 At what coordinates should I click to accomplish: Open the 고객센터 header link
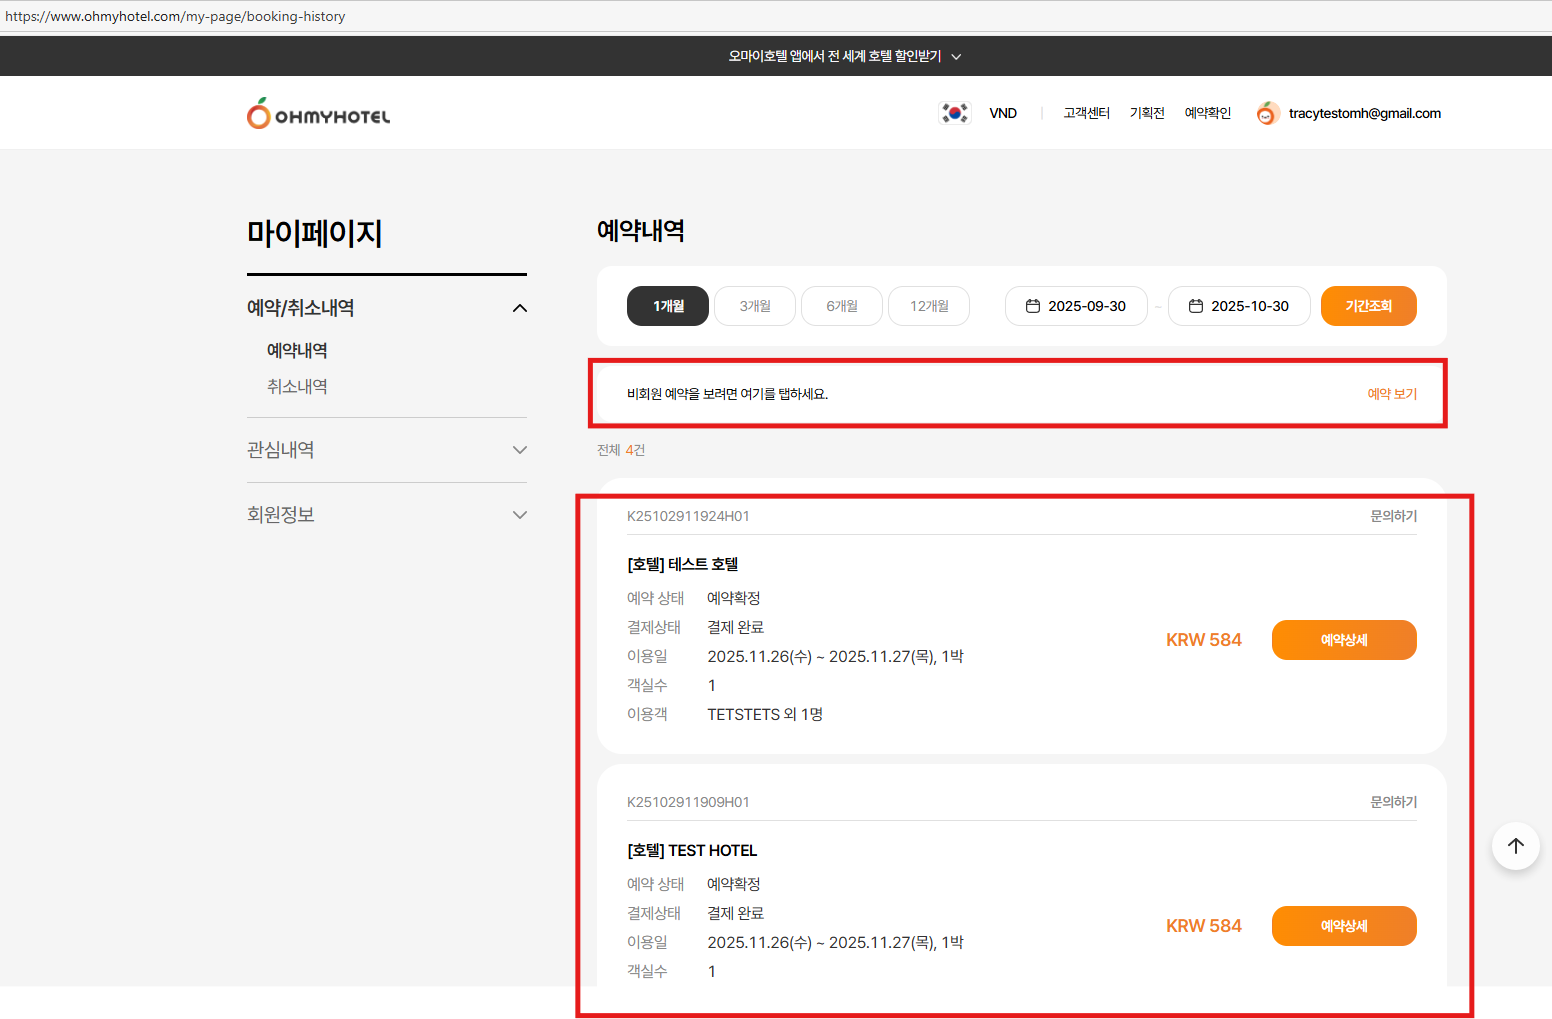pos(1086,113)
